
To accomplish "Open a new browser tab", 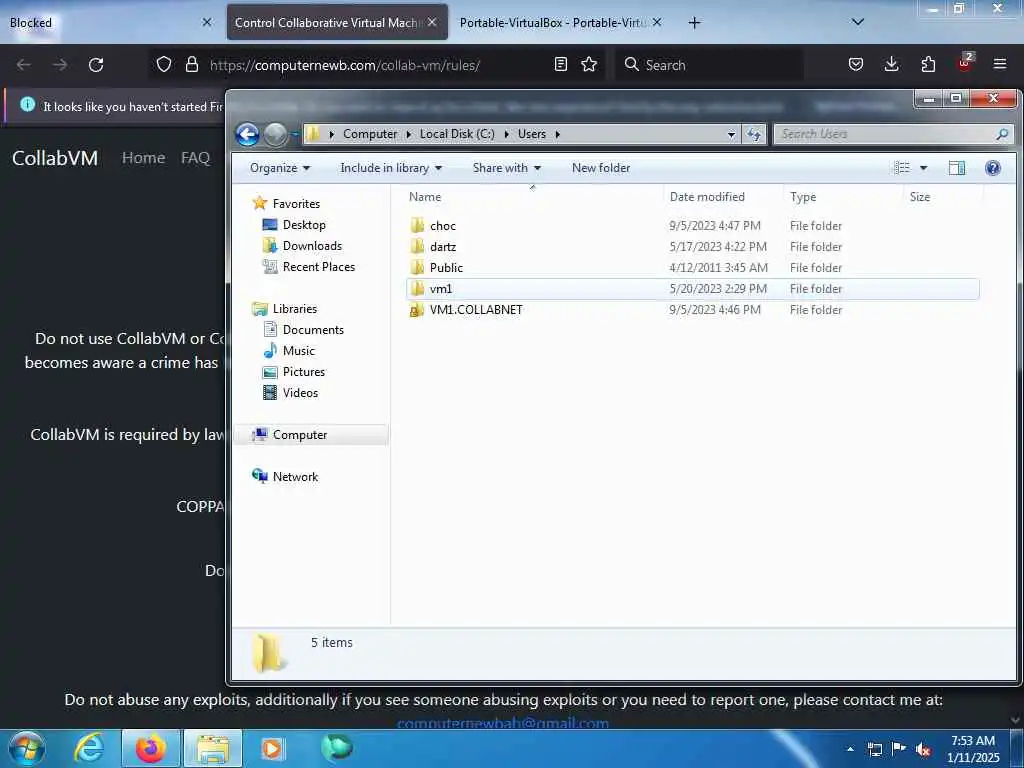I will click(694, 23).
